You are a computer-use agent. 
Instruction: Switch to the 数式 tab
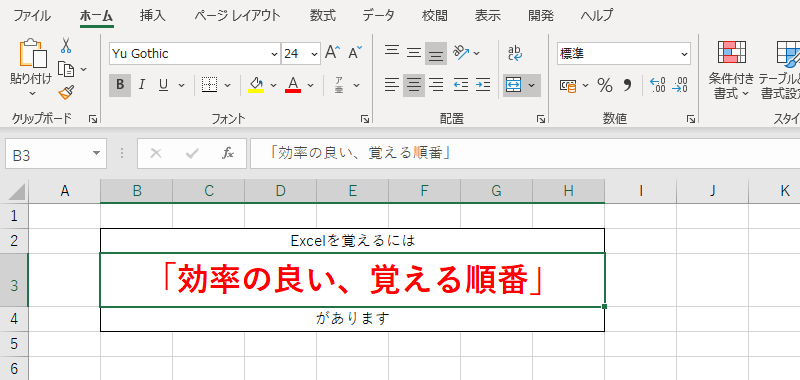322,15
